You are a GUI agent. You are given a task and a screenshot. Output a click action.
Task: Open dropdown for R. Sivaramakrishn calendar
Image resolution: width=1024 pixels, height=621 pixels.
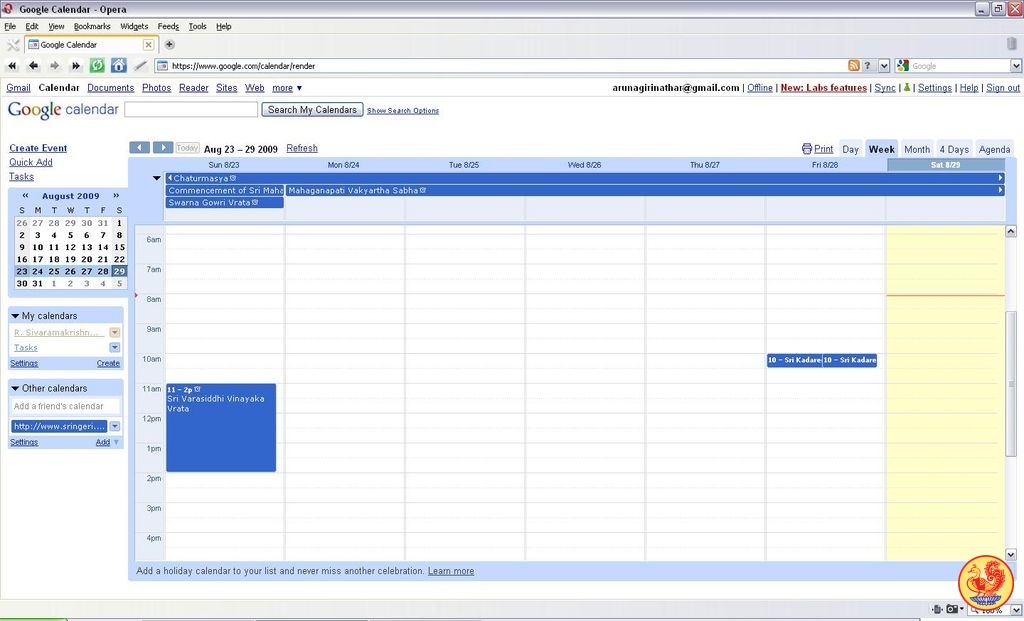(x=114, y=332)
